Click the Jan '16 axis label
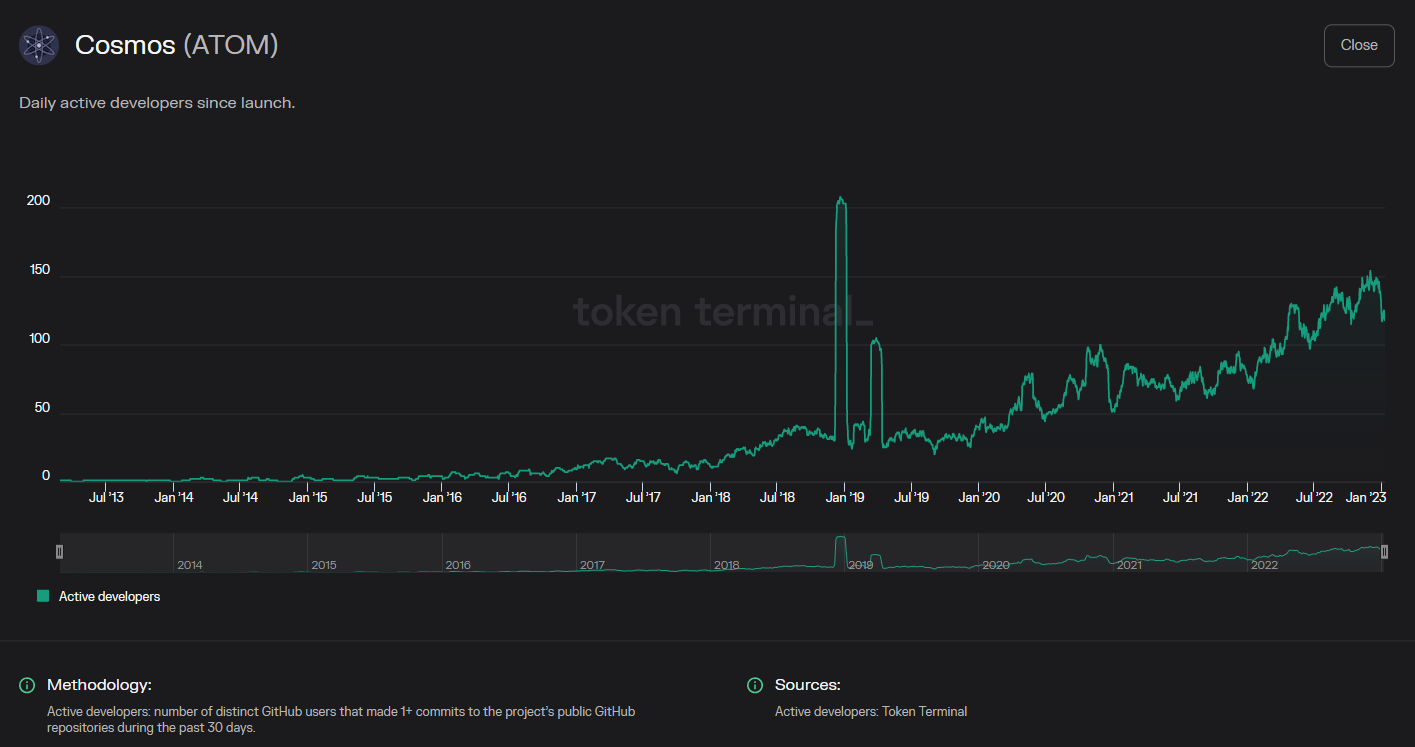Image resolution: width=1415 pixels, height=747 pixels. [442, 497]
